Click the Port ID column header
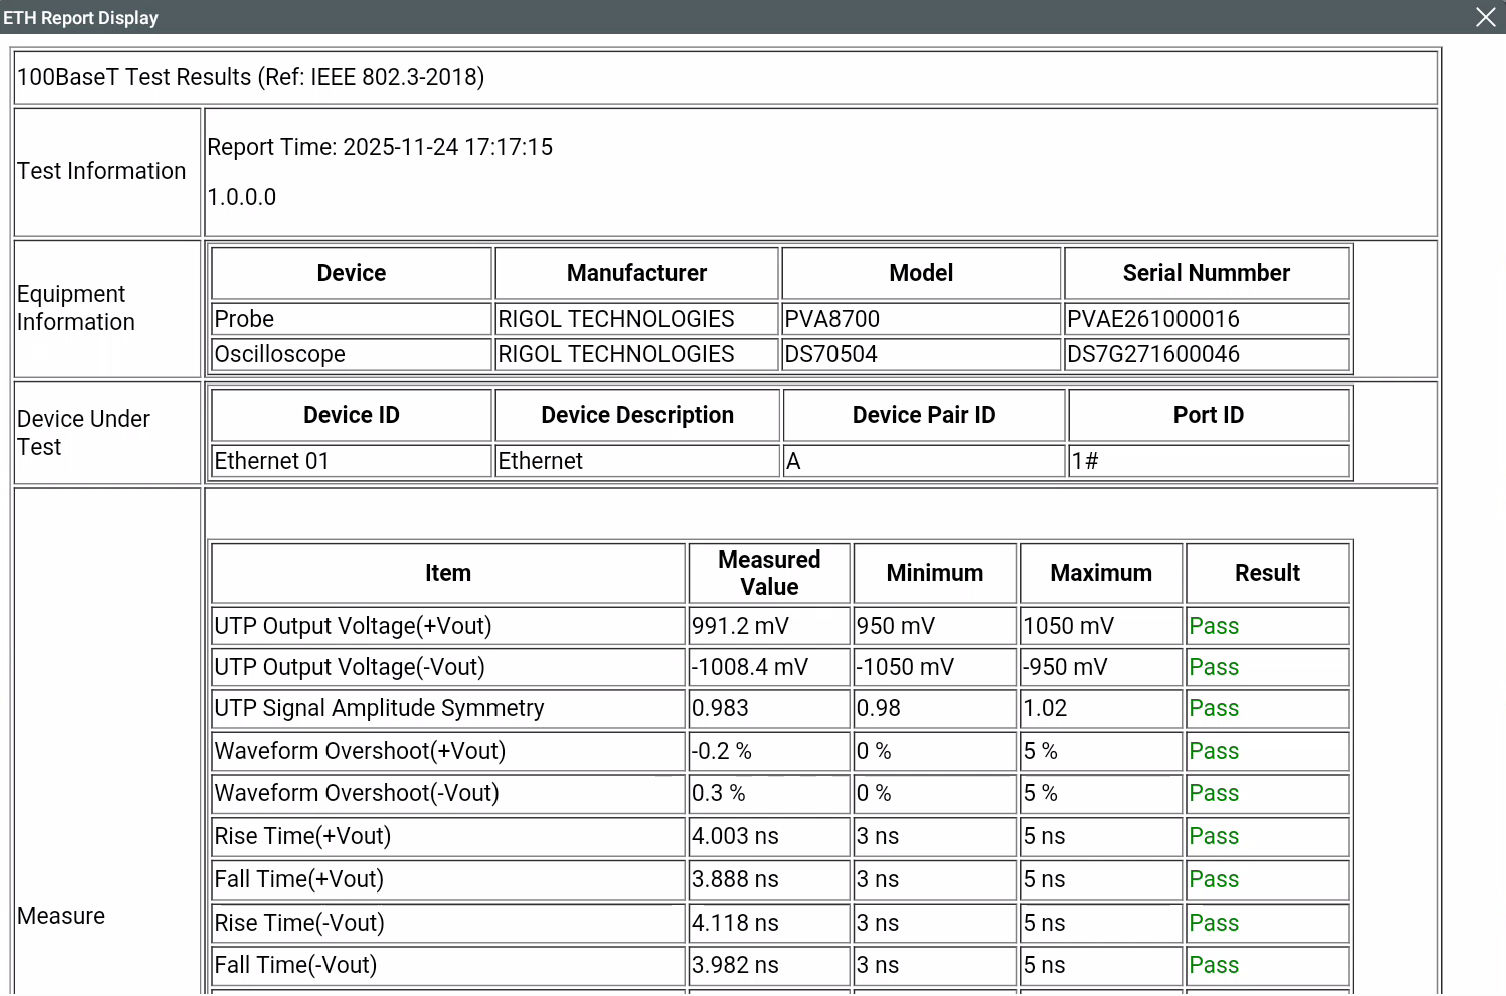 pyautogui.click(x=1208, y=415)
